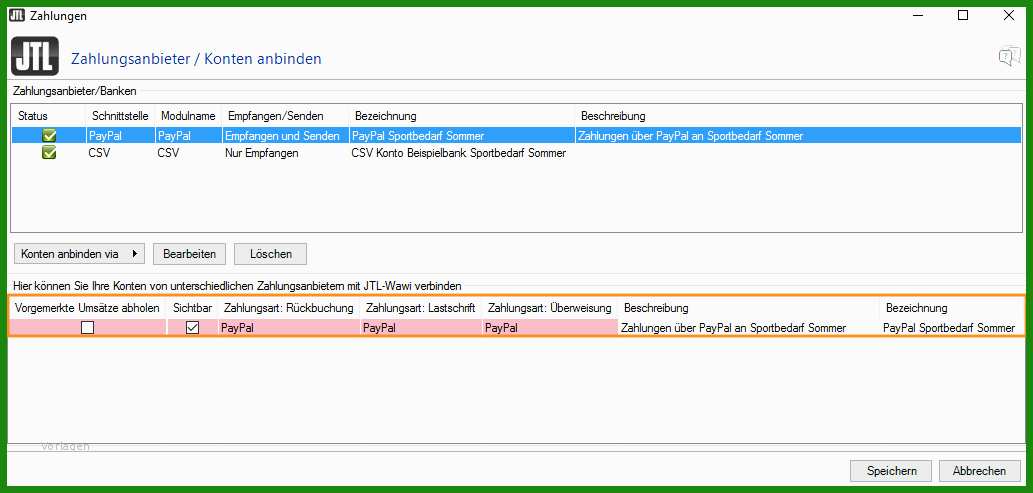1033x493 pixels.
Task: Click the Bearbeiten button
Action: pos(189,254)
